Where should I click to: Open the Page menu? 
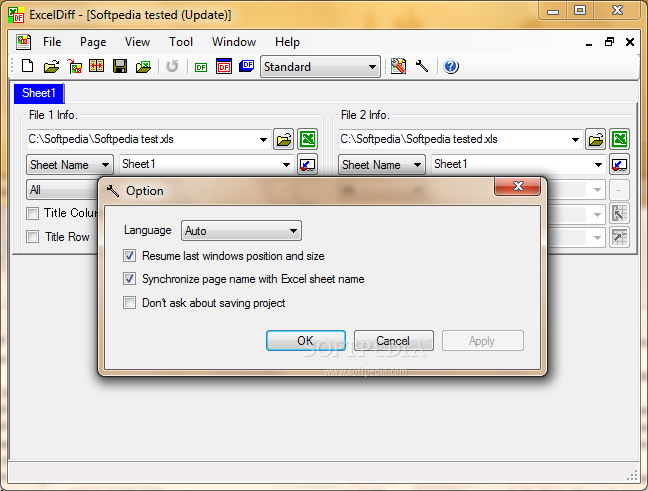(x=93, y=42)
